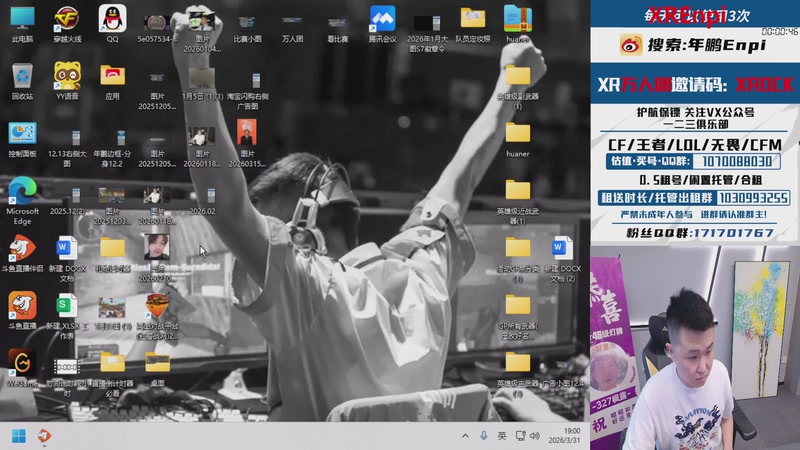
Task: Switch the 英 input method indicator
Action: [502, 436]
